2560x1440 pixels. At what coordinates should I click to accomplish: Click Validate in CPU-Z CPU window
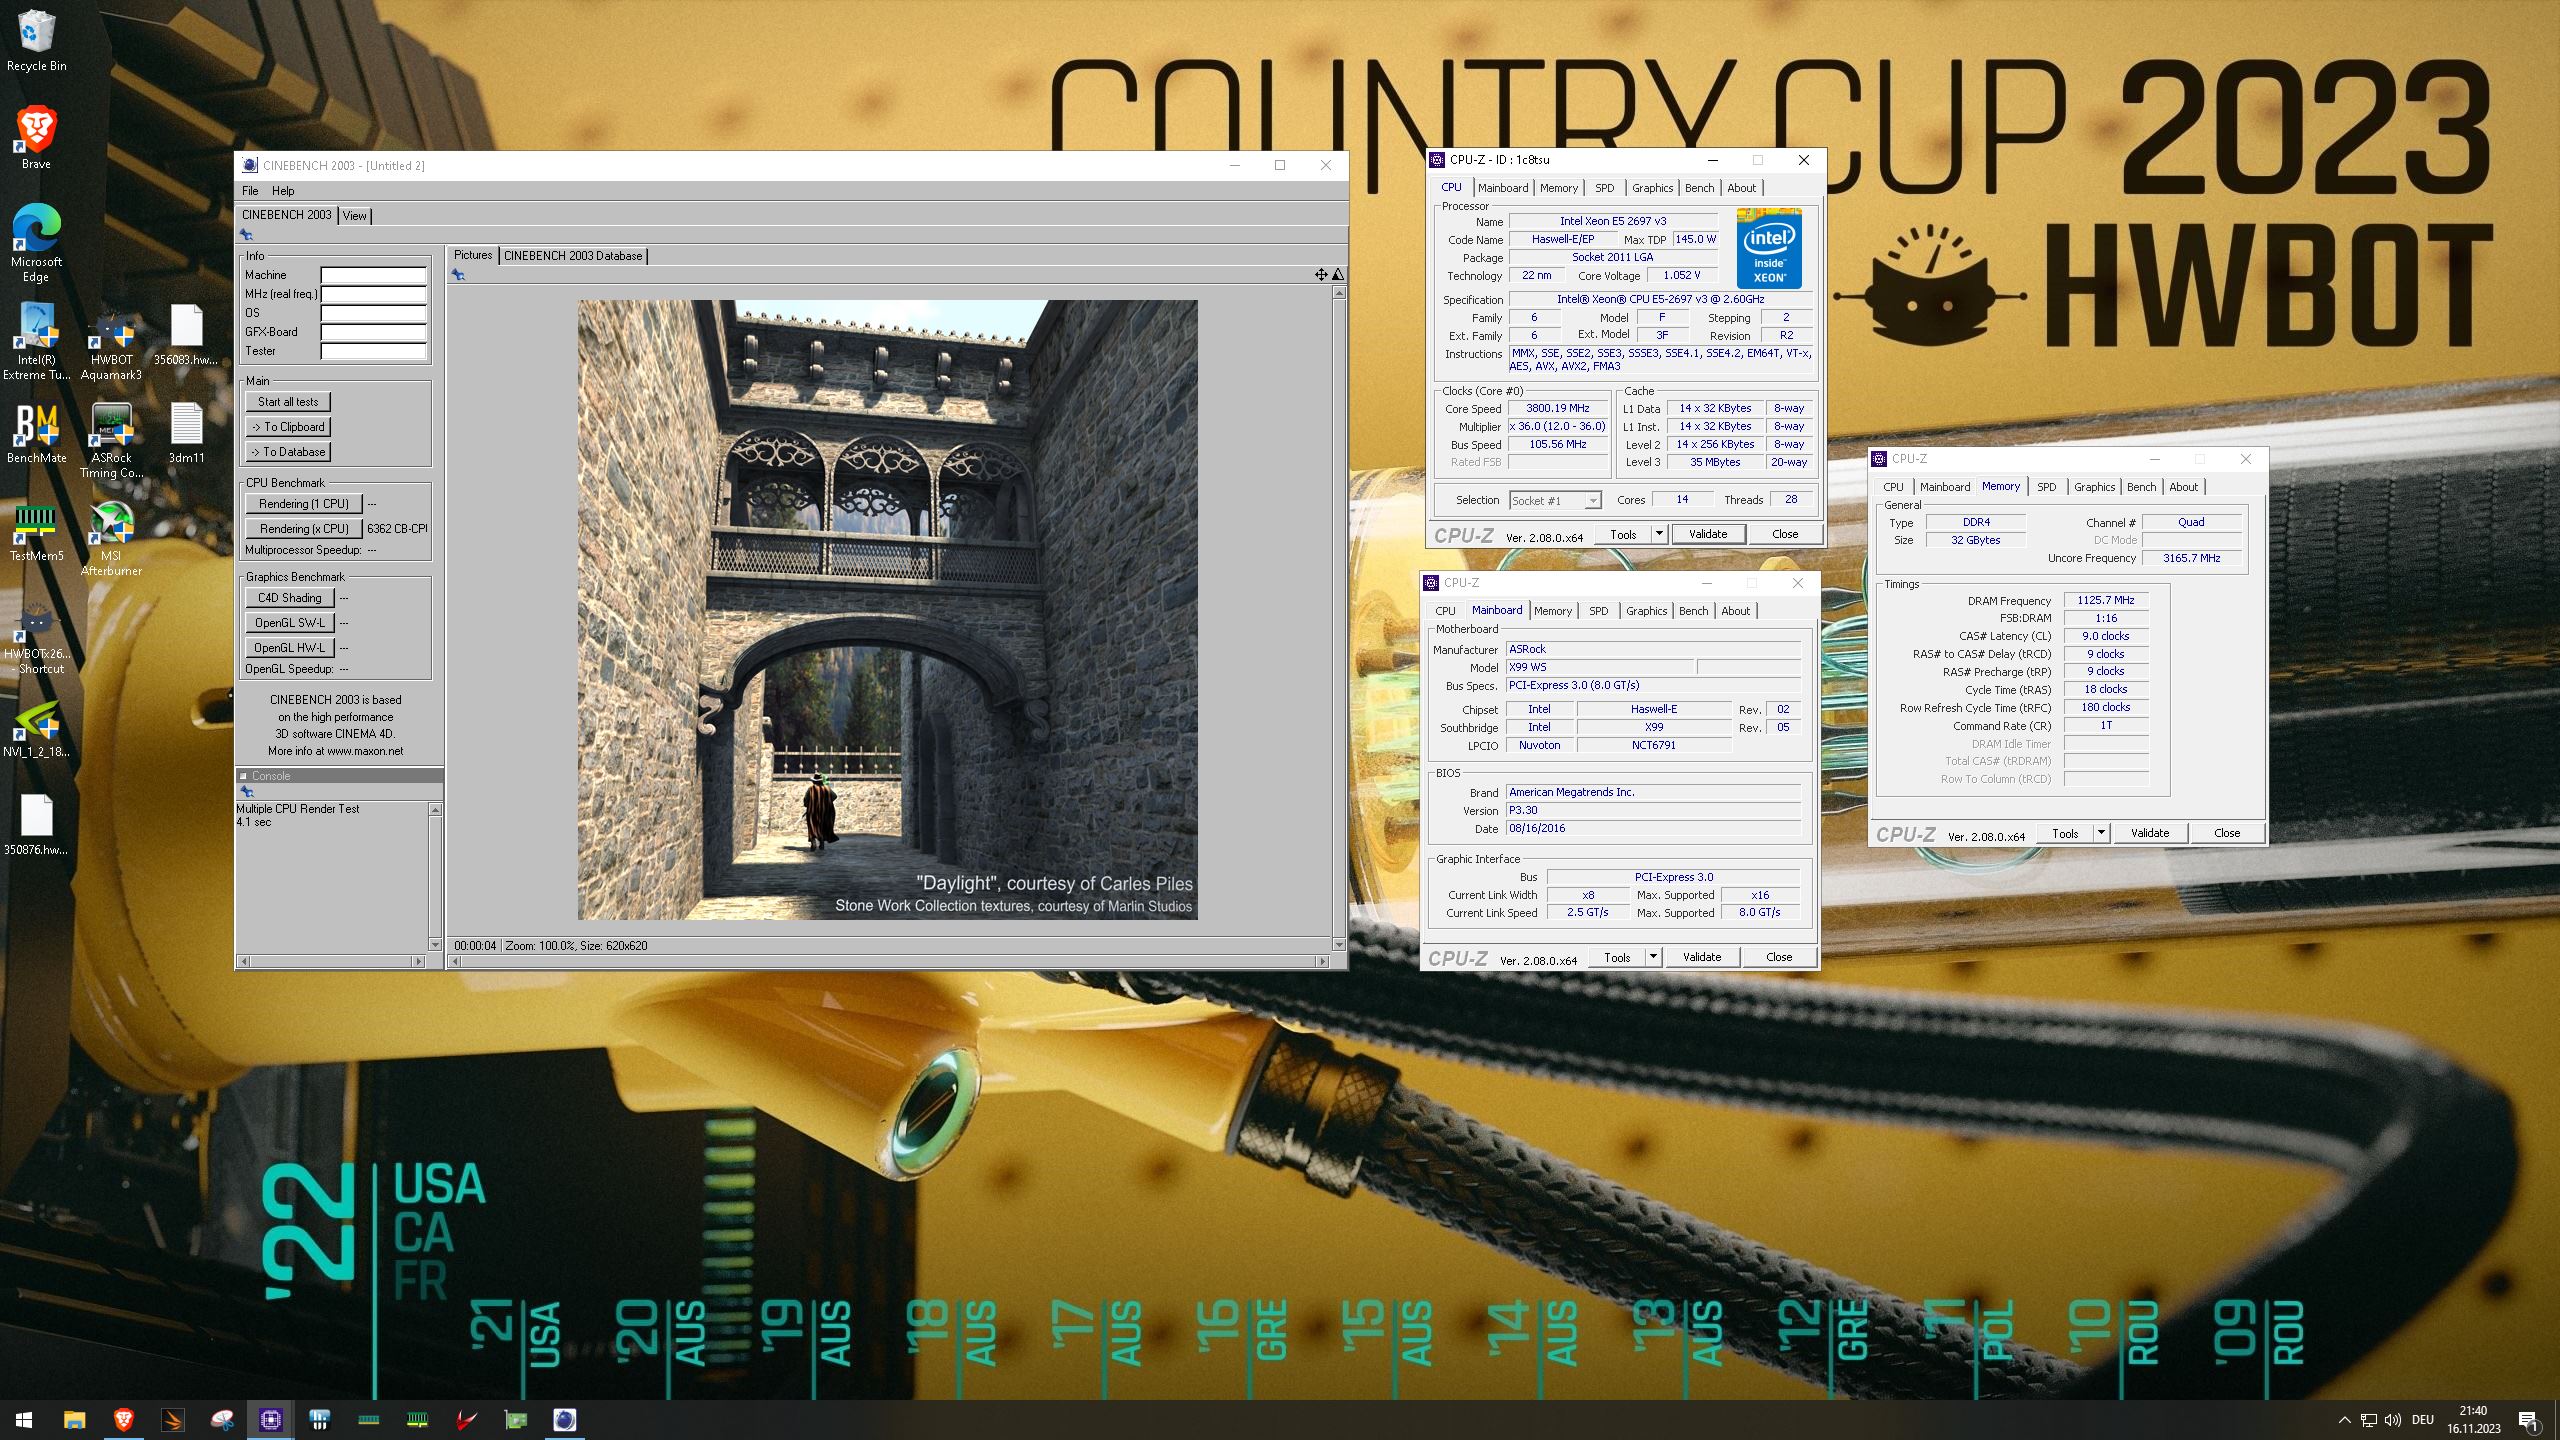pyautogui.click(x=1708, y=534)
